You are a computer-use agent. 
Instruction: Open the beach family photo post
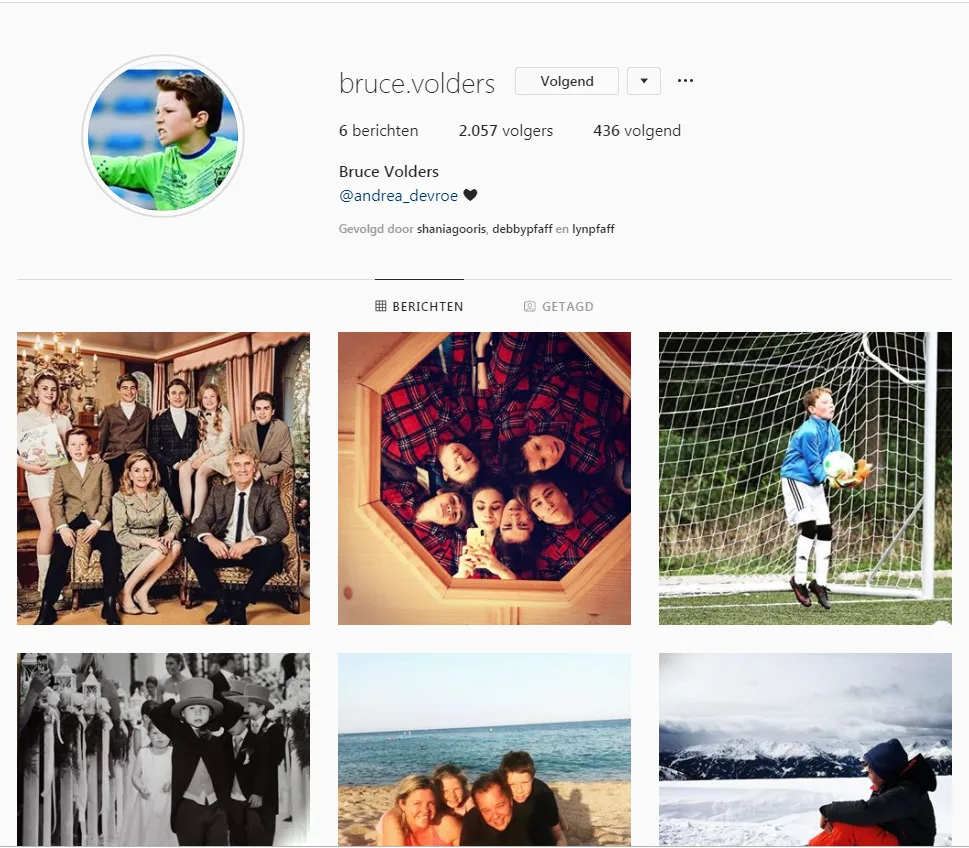pyautogui.click(x=484, y=750)
